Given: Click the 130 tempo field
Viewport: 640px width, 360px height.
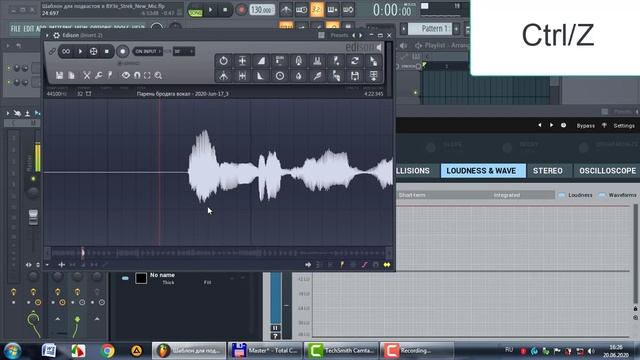Looking at the screenshot, I should coord(262,9).
